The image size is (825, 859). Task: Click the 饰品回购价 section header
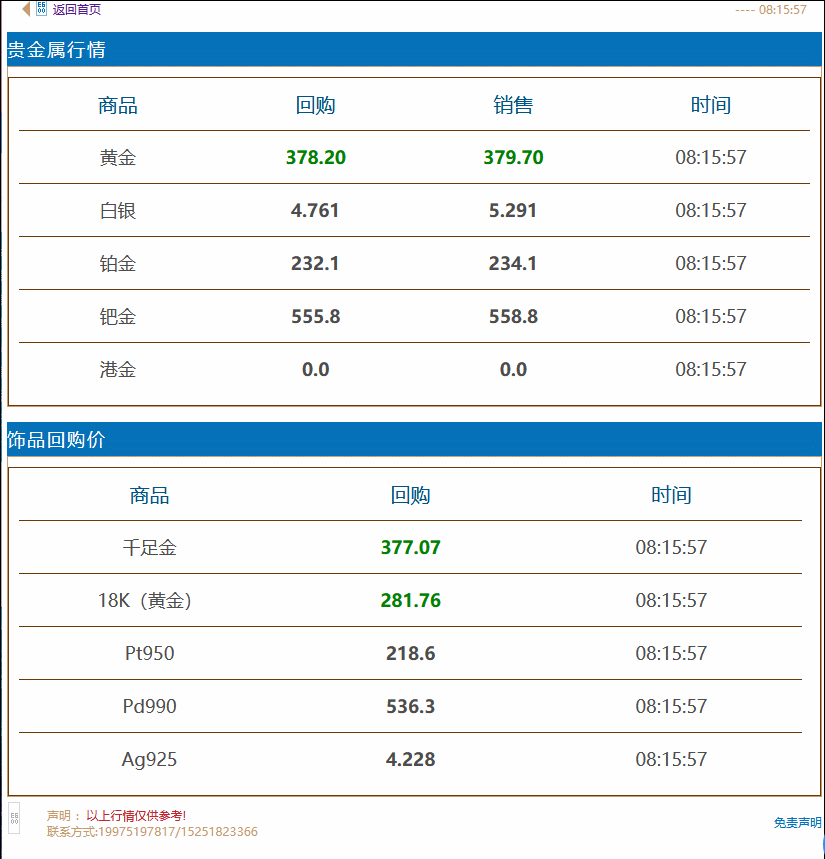click(x=57, y=440)
